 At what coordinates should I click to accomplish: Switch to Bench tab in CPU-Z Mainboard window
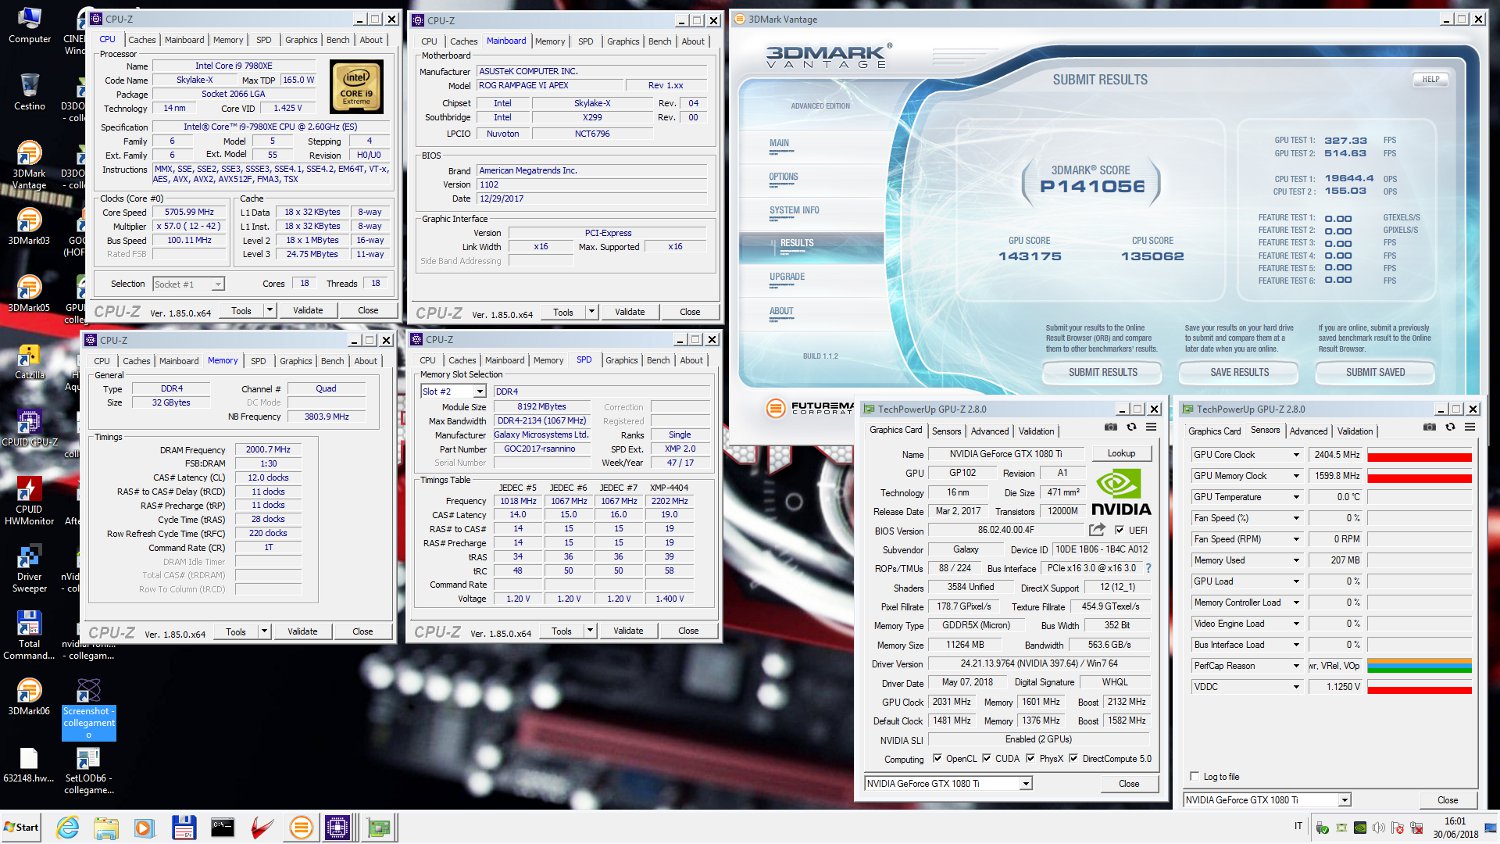(660, 41)
